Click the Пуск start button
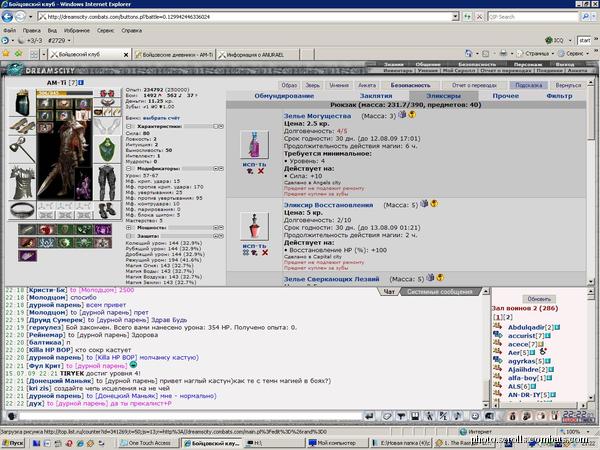Viewport: 600px width, 450px height. pyautogui.click(x=13, y=443)
